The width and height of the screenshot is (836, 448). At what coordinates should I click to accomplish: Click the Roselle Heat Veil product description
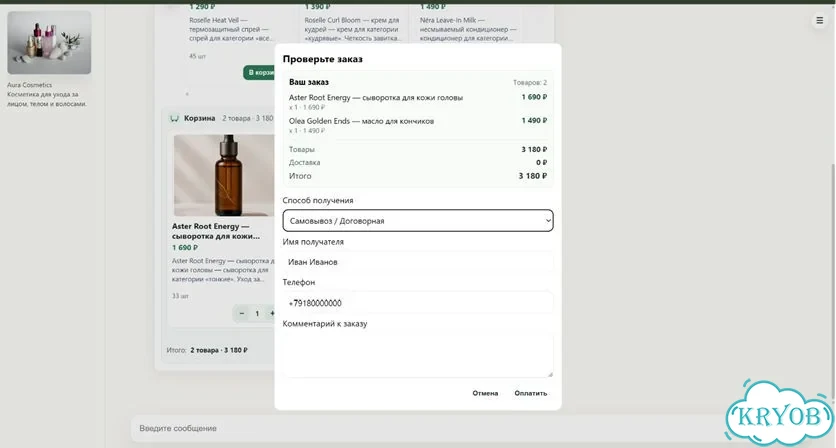click(231, 29)
